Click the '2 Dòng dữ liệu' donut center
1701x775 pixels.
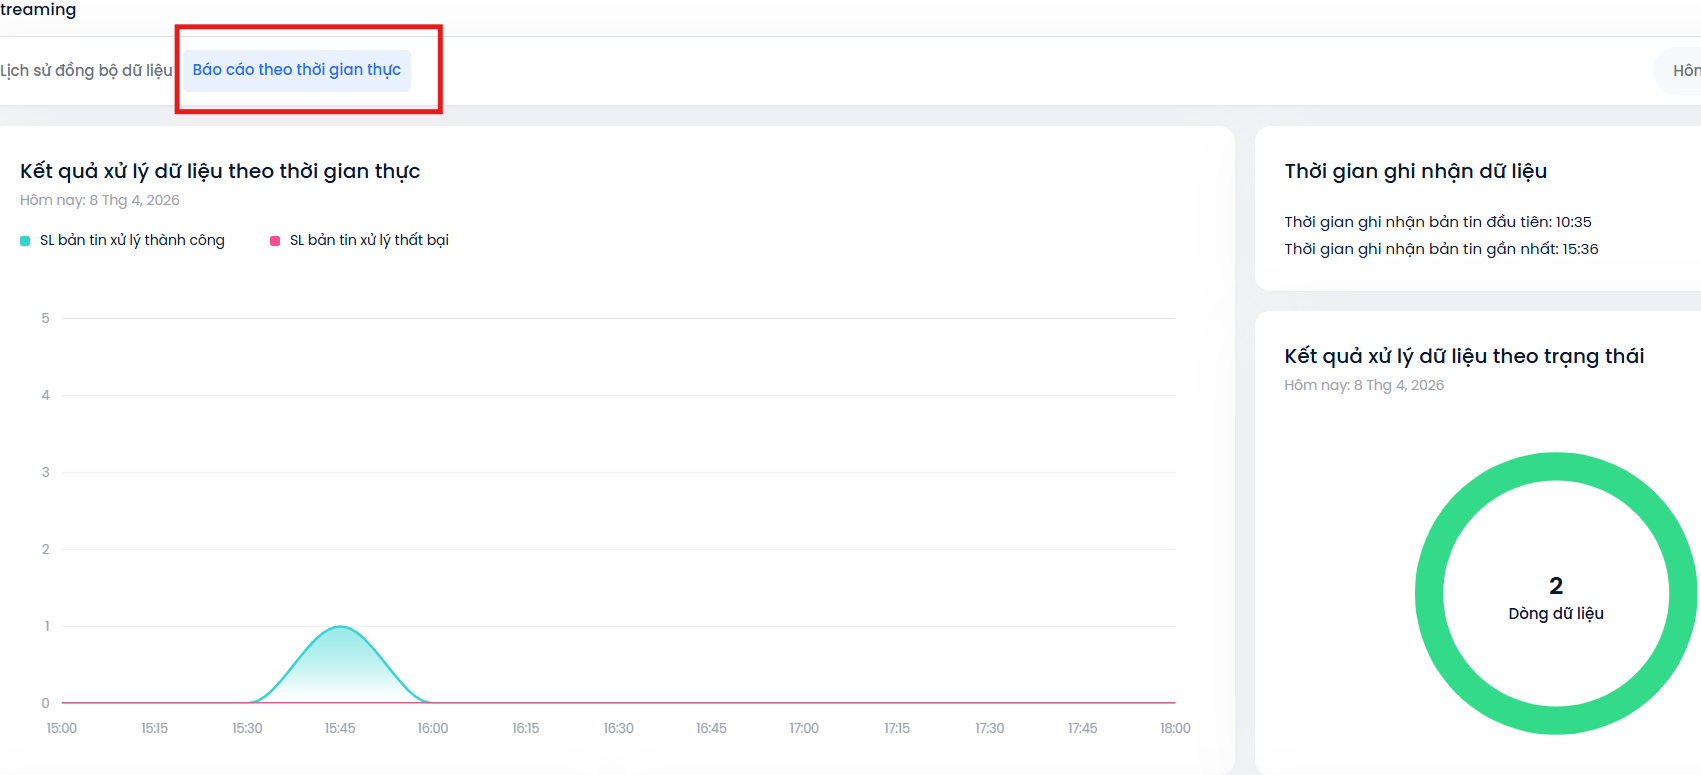(x=1556, y=598)
